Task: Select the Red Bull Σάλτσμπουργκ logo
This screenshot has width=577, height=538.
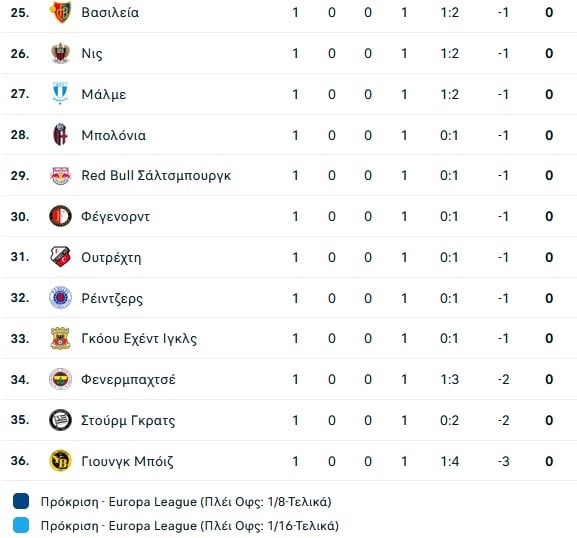Action: tap(60, 176)
